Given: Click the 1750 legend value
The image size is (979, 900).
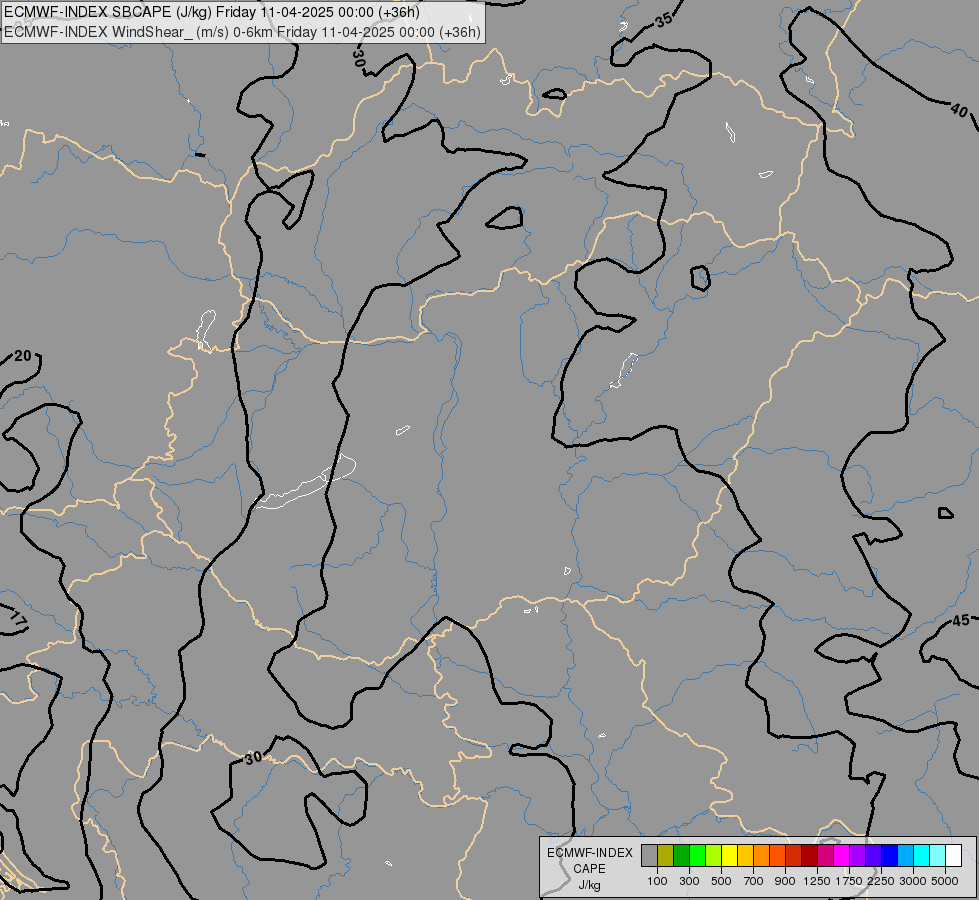Looking at the screenshot, I should pyautogui.click(x=849, y=881).
